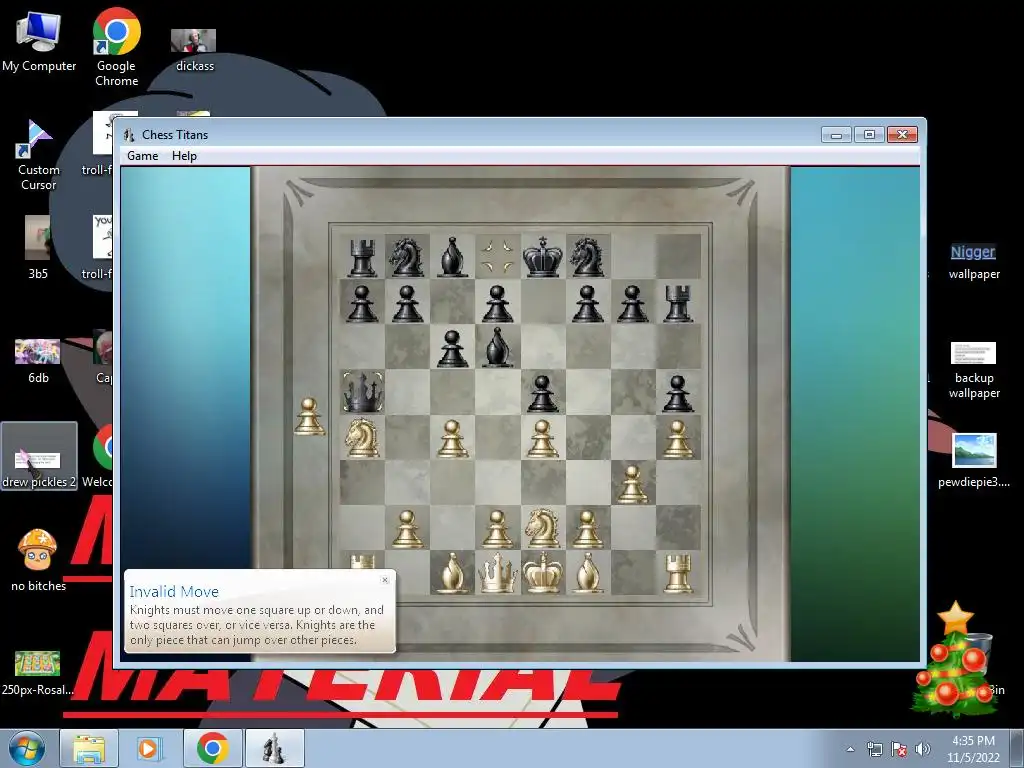
Task: Maximize the Chess Titans window
Action: [x=869, y=135]
